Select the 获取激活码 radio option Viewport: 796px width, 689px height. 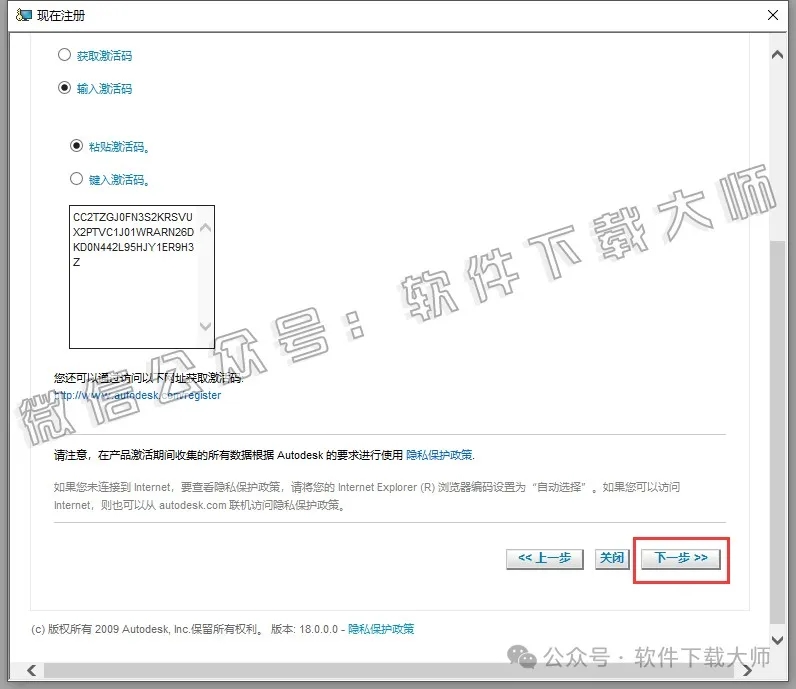tap(64, 55)
